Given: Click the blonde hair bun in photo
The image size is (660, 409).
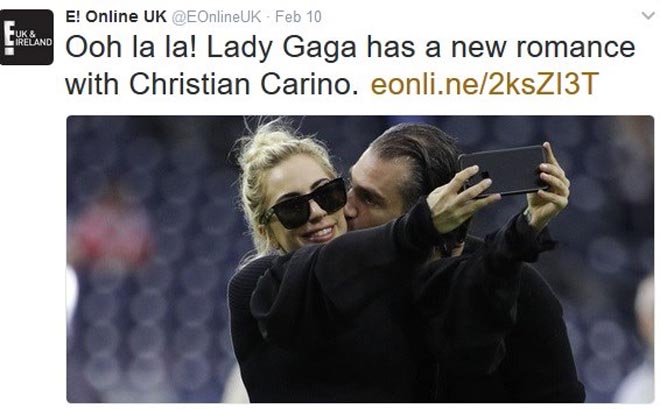Looking at the screenshot, I should (x=271, y=143).
